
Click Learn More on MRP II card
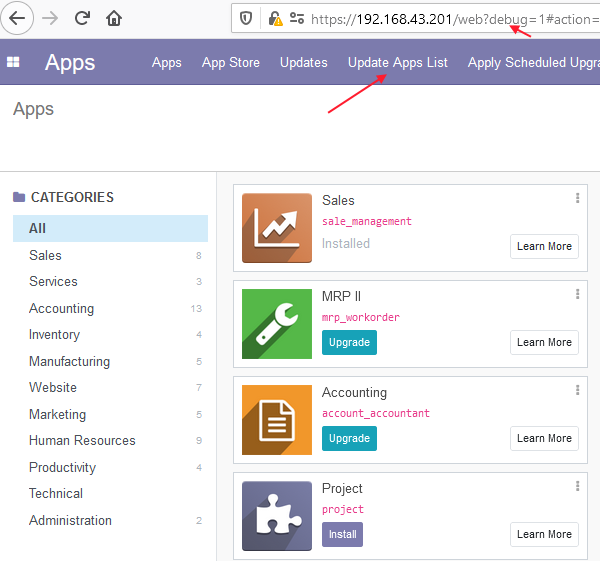(544, 342)
